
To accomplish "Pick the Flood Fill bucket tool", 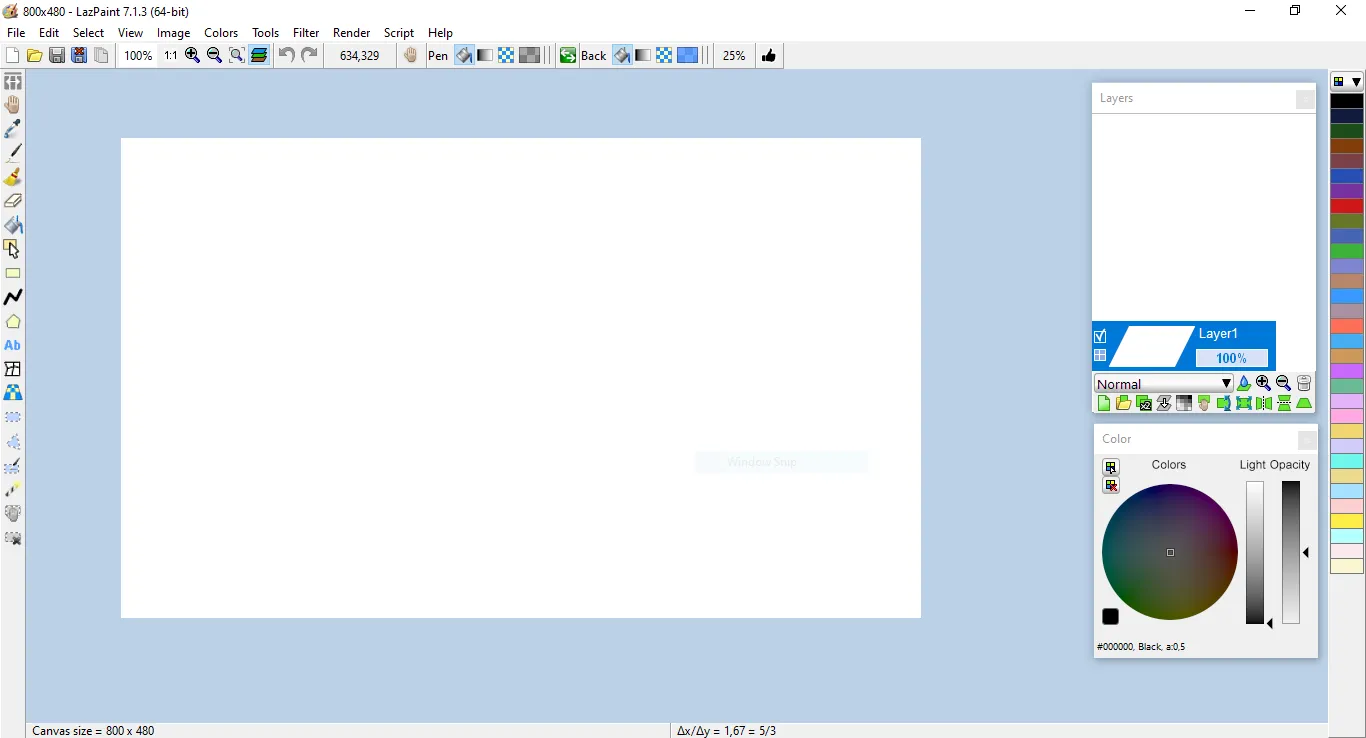I will tap(13, 225).
